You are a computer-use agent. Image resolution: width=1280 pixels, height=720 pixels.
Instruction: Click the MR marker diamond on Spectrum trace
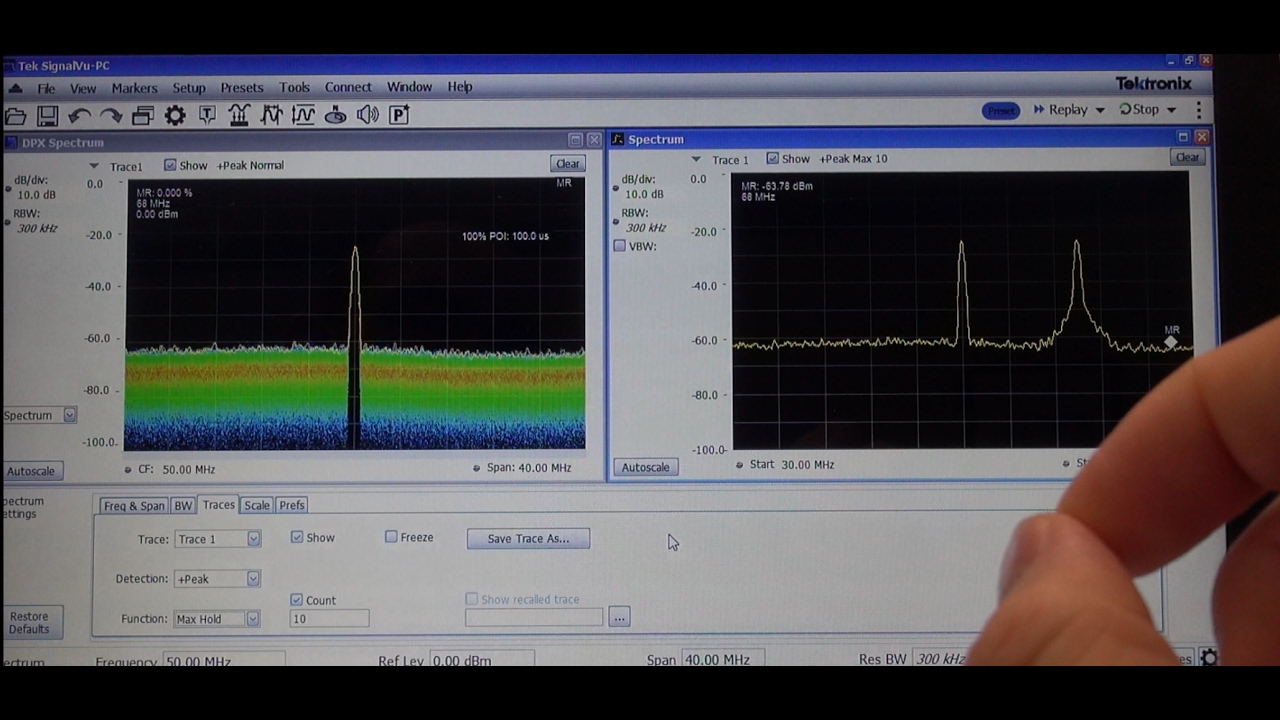pos(1171,343)
